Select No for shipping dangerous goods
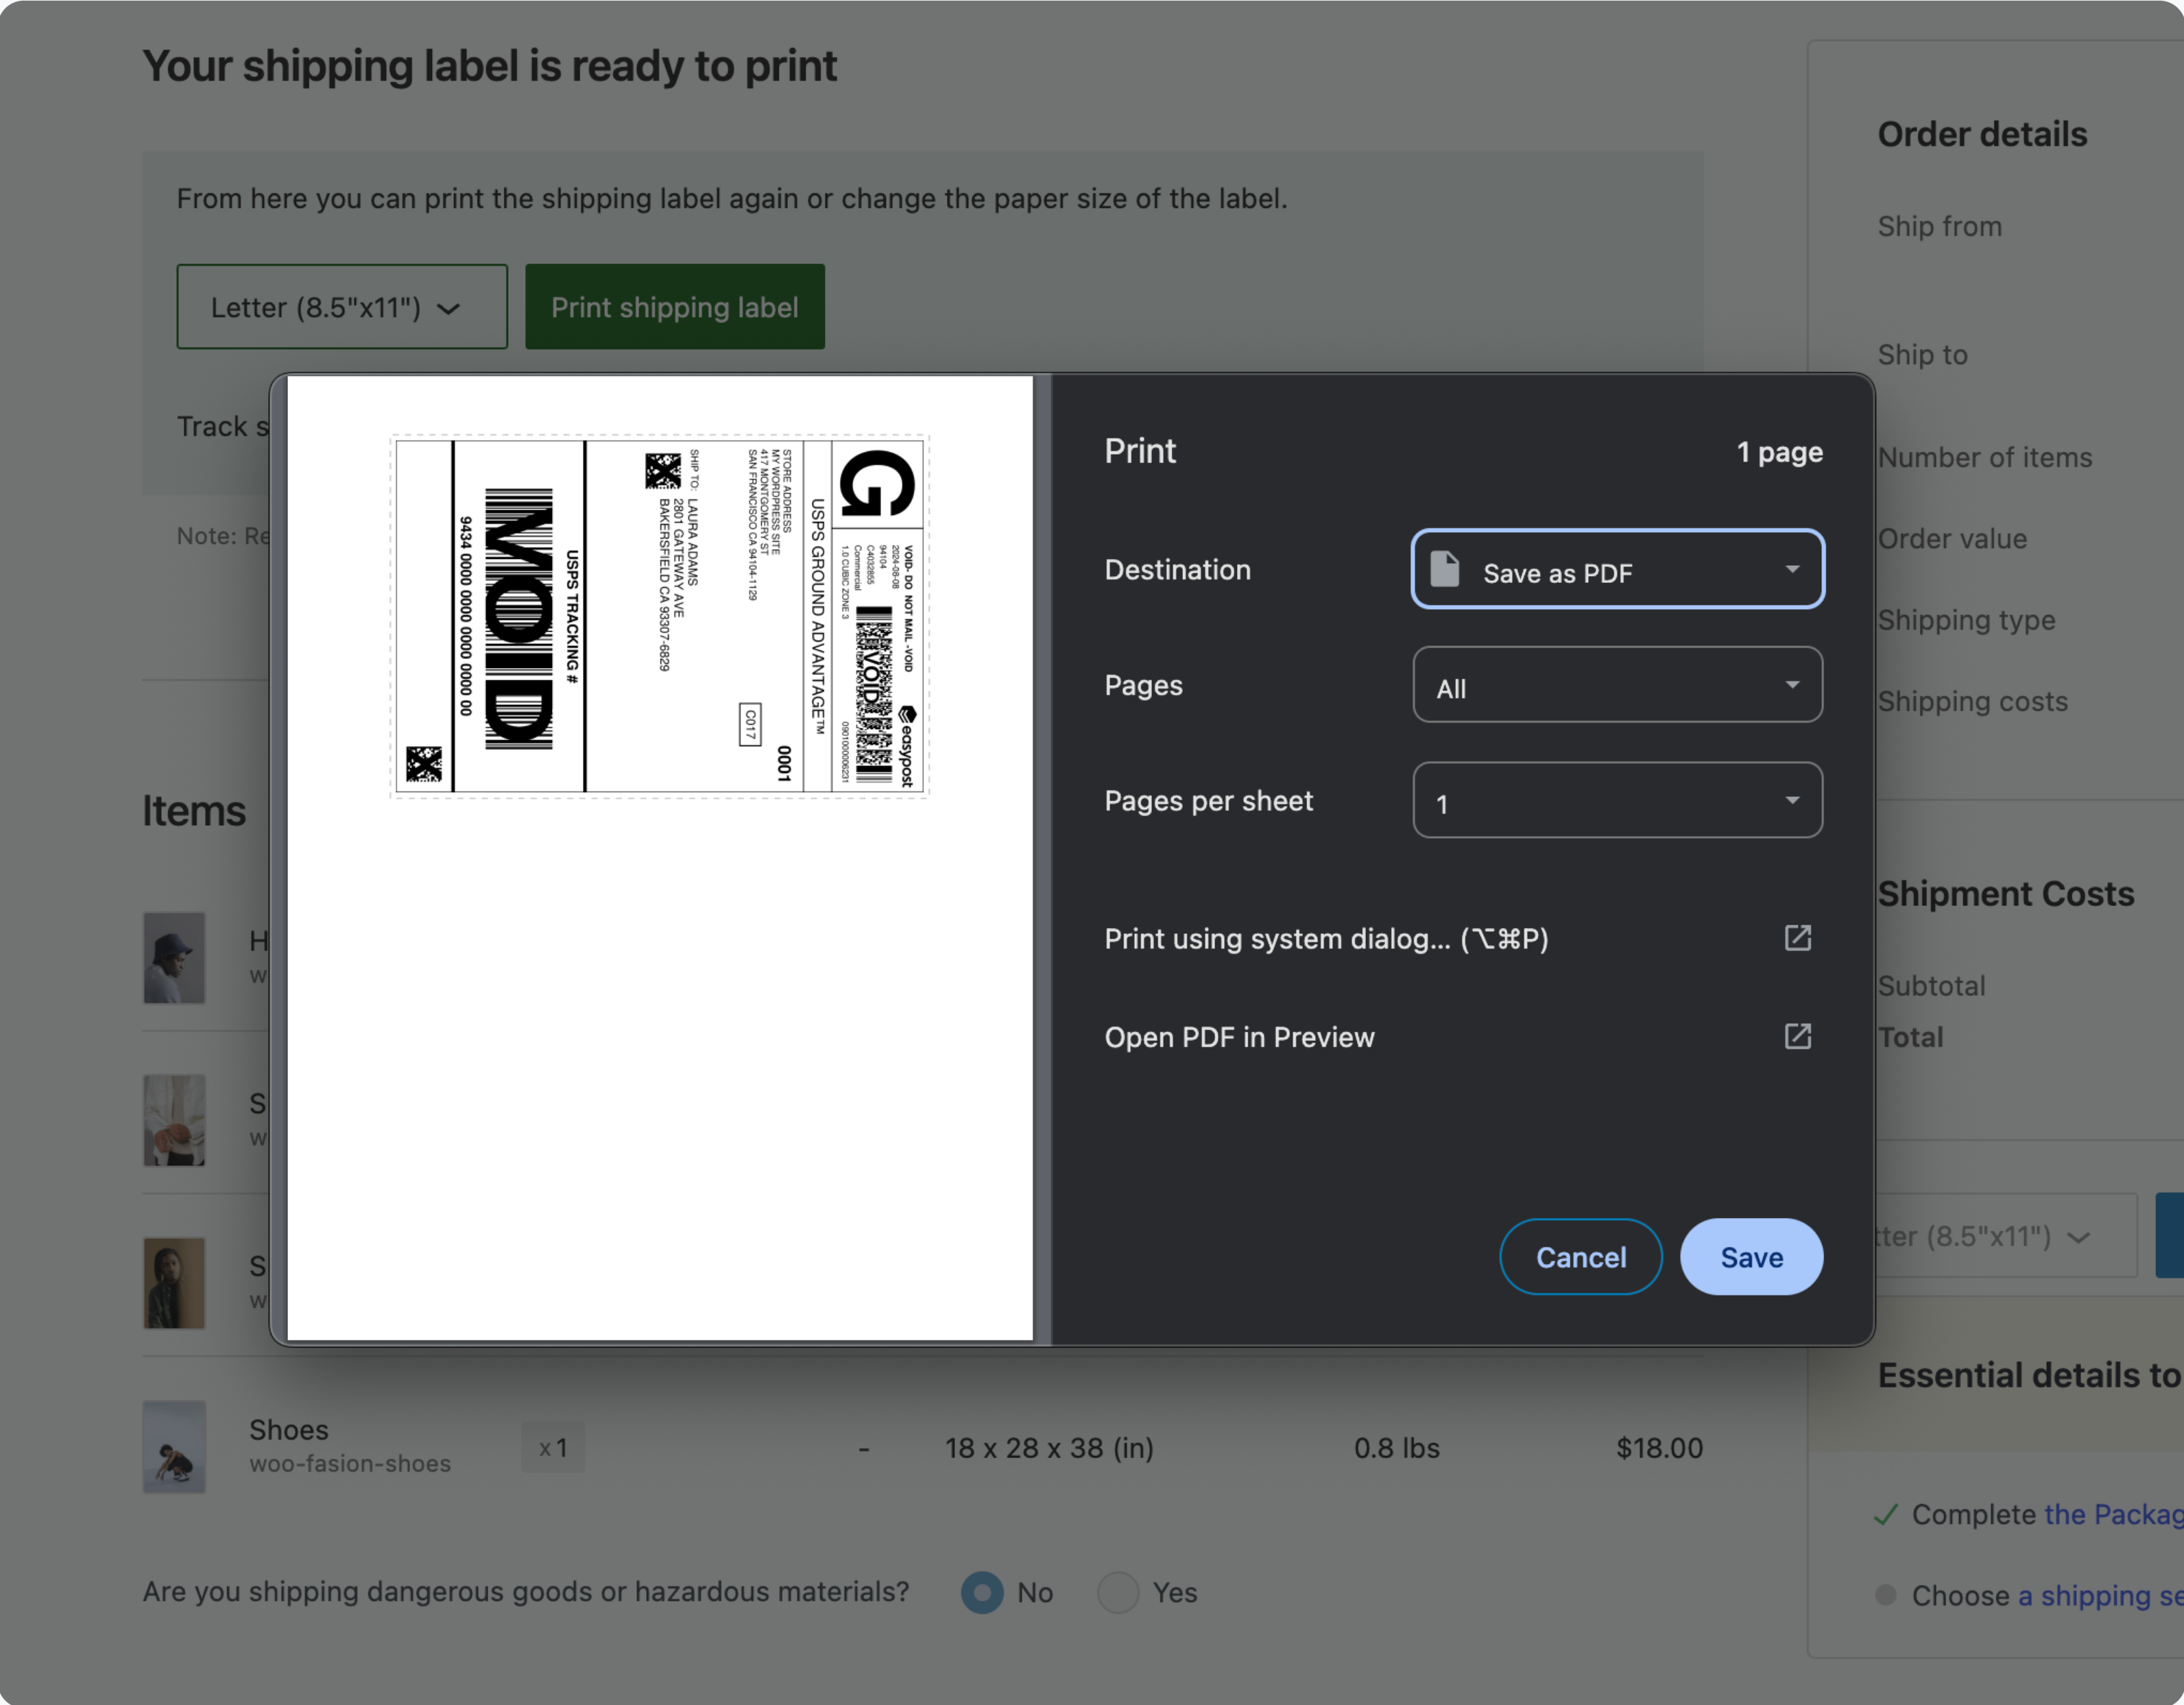This screenshot has height=1705, width=2184. 981,1592
